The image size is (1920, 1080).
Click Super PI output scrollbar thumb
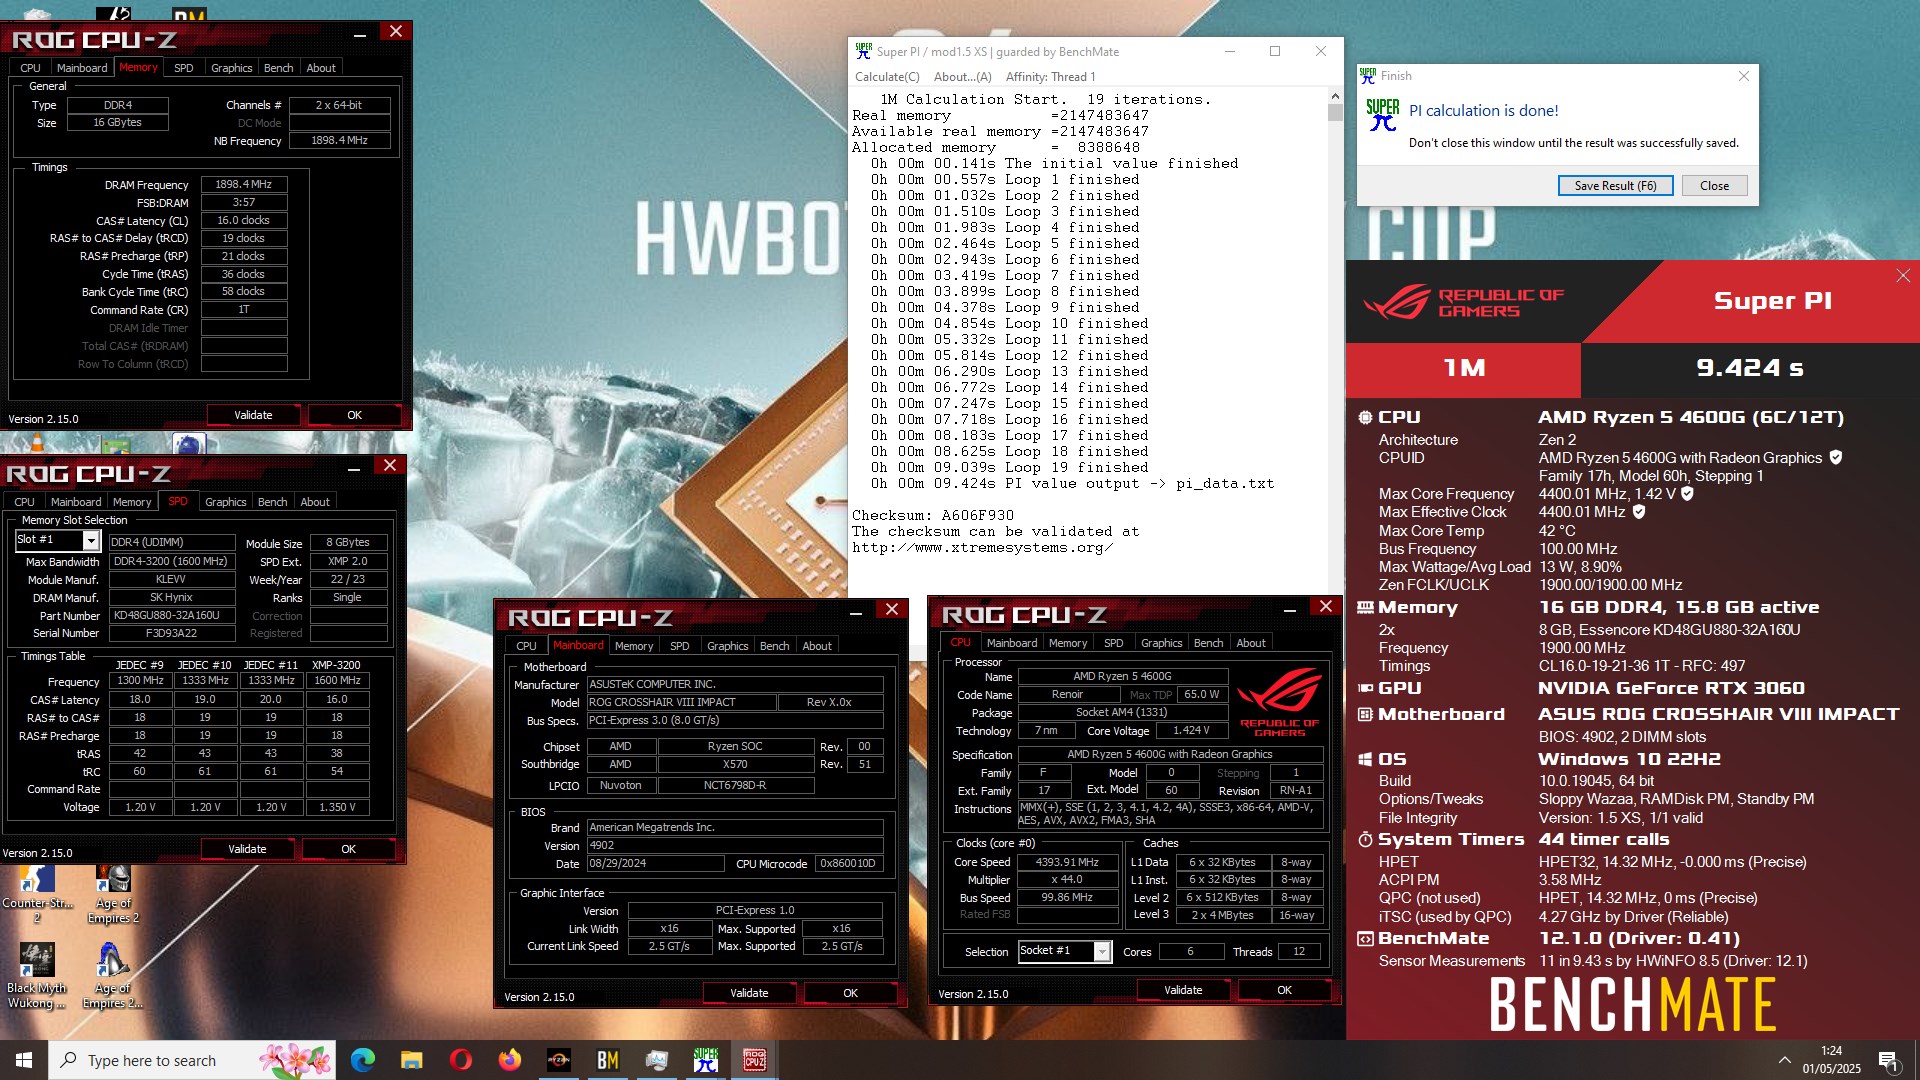(x=1335, y=113)
